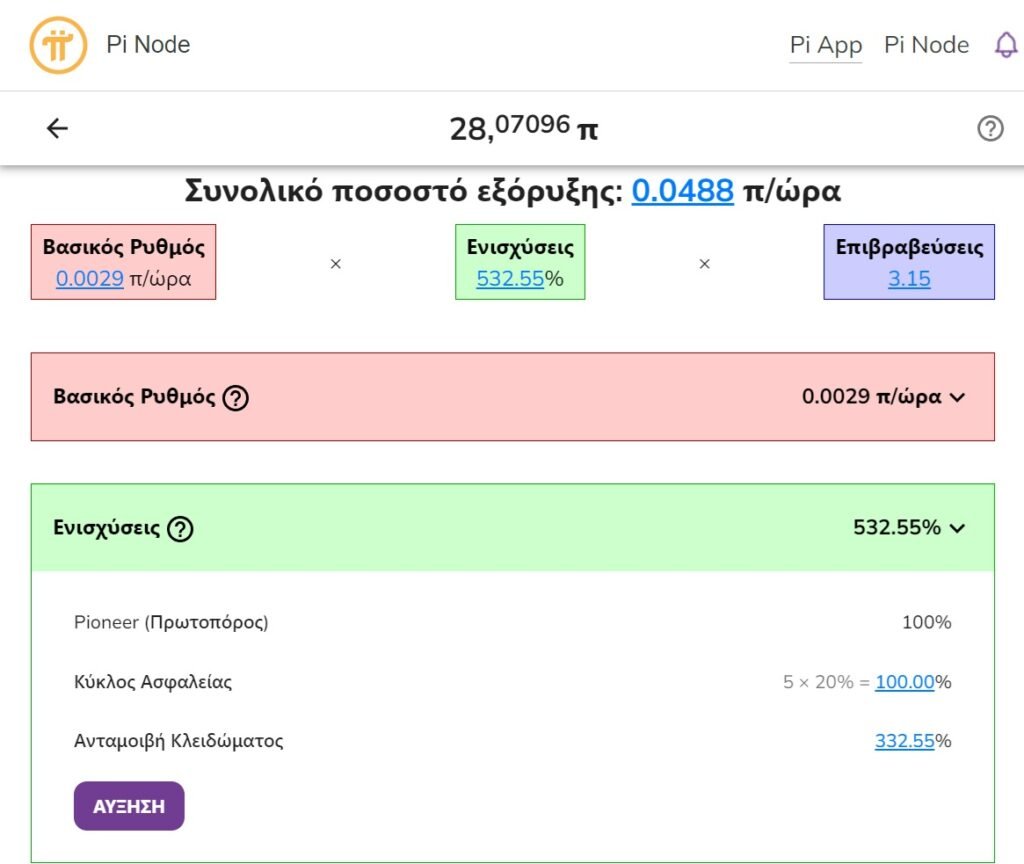Click help icon next to Βασικός Ρυθμός
The image size is (1024, 864).
(x=236, y=397)
